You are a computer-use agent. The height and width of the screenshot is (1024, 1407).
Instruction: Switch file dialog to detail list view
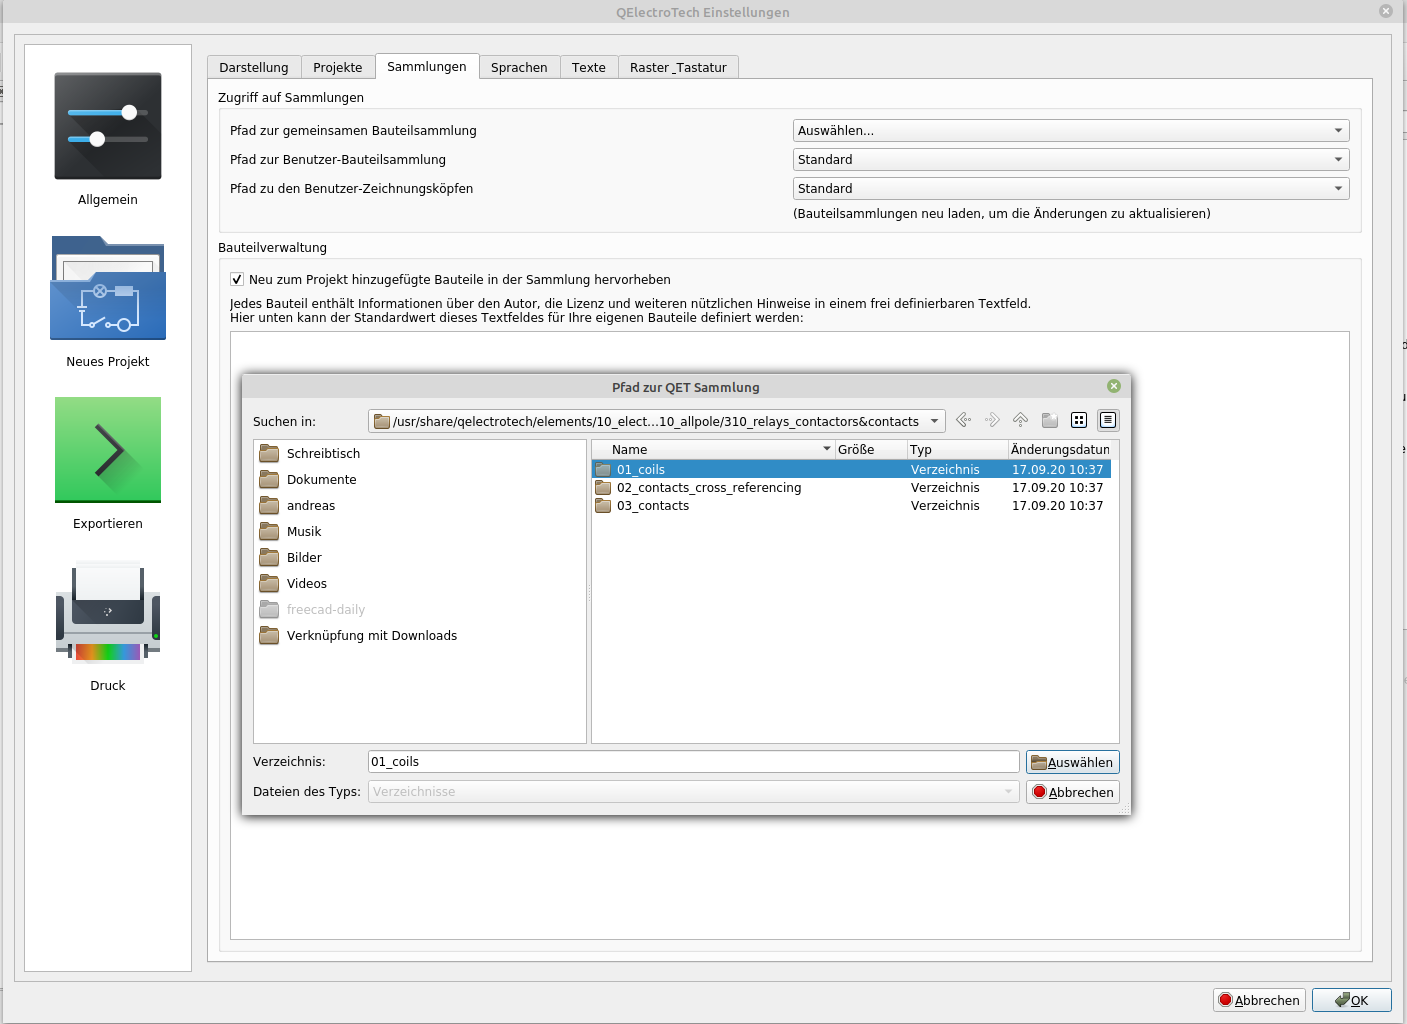[x=1107, y=420]
